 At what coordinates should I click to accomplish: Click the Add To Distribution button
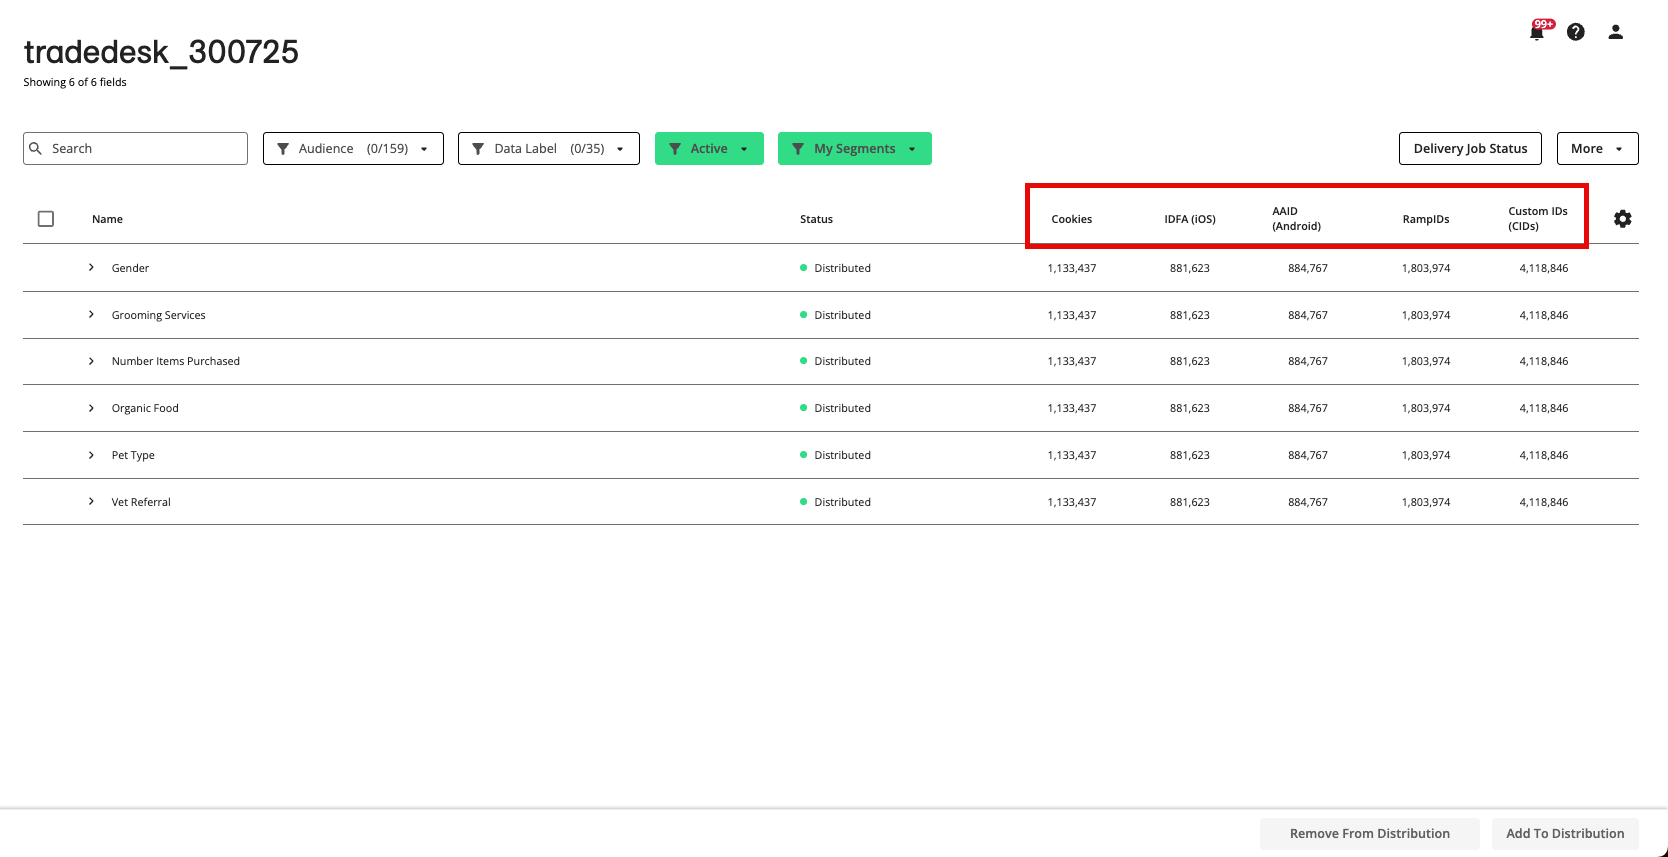pyautogui.click(x=1564, y=833)
